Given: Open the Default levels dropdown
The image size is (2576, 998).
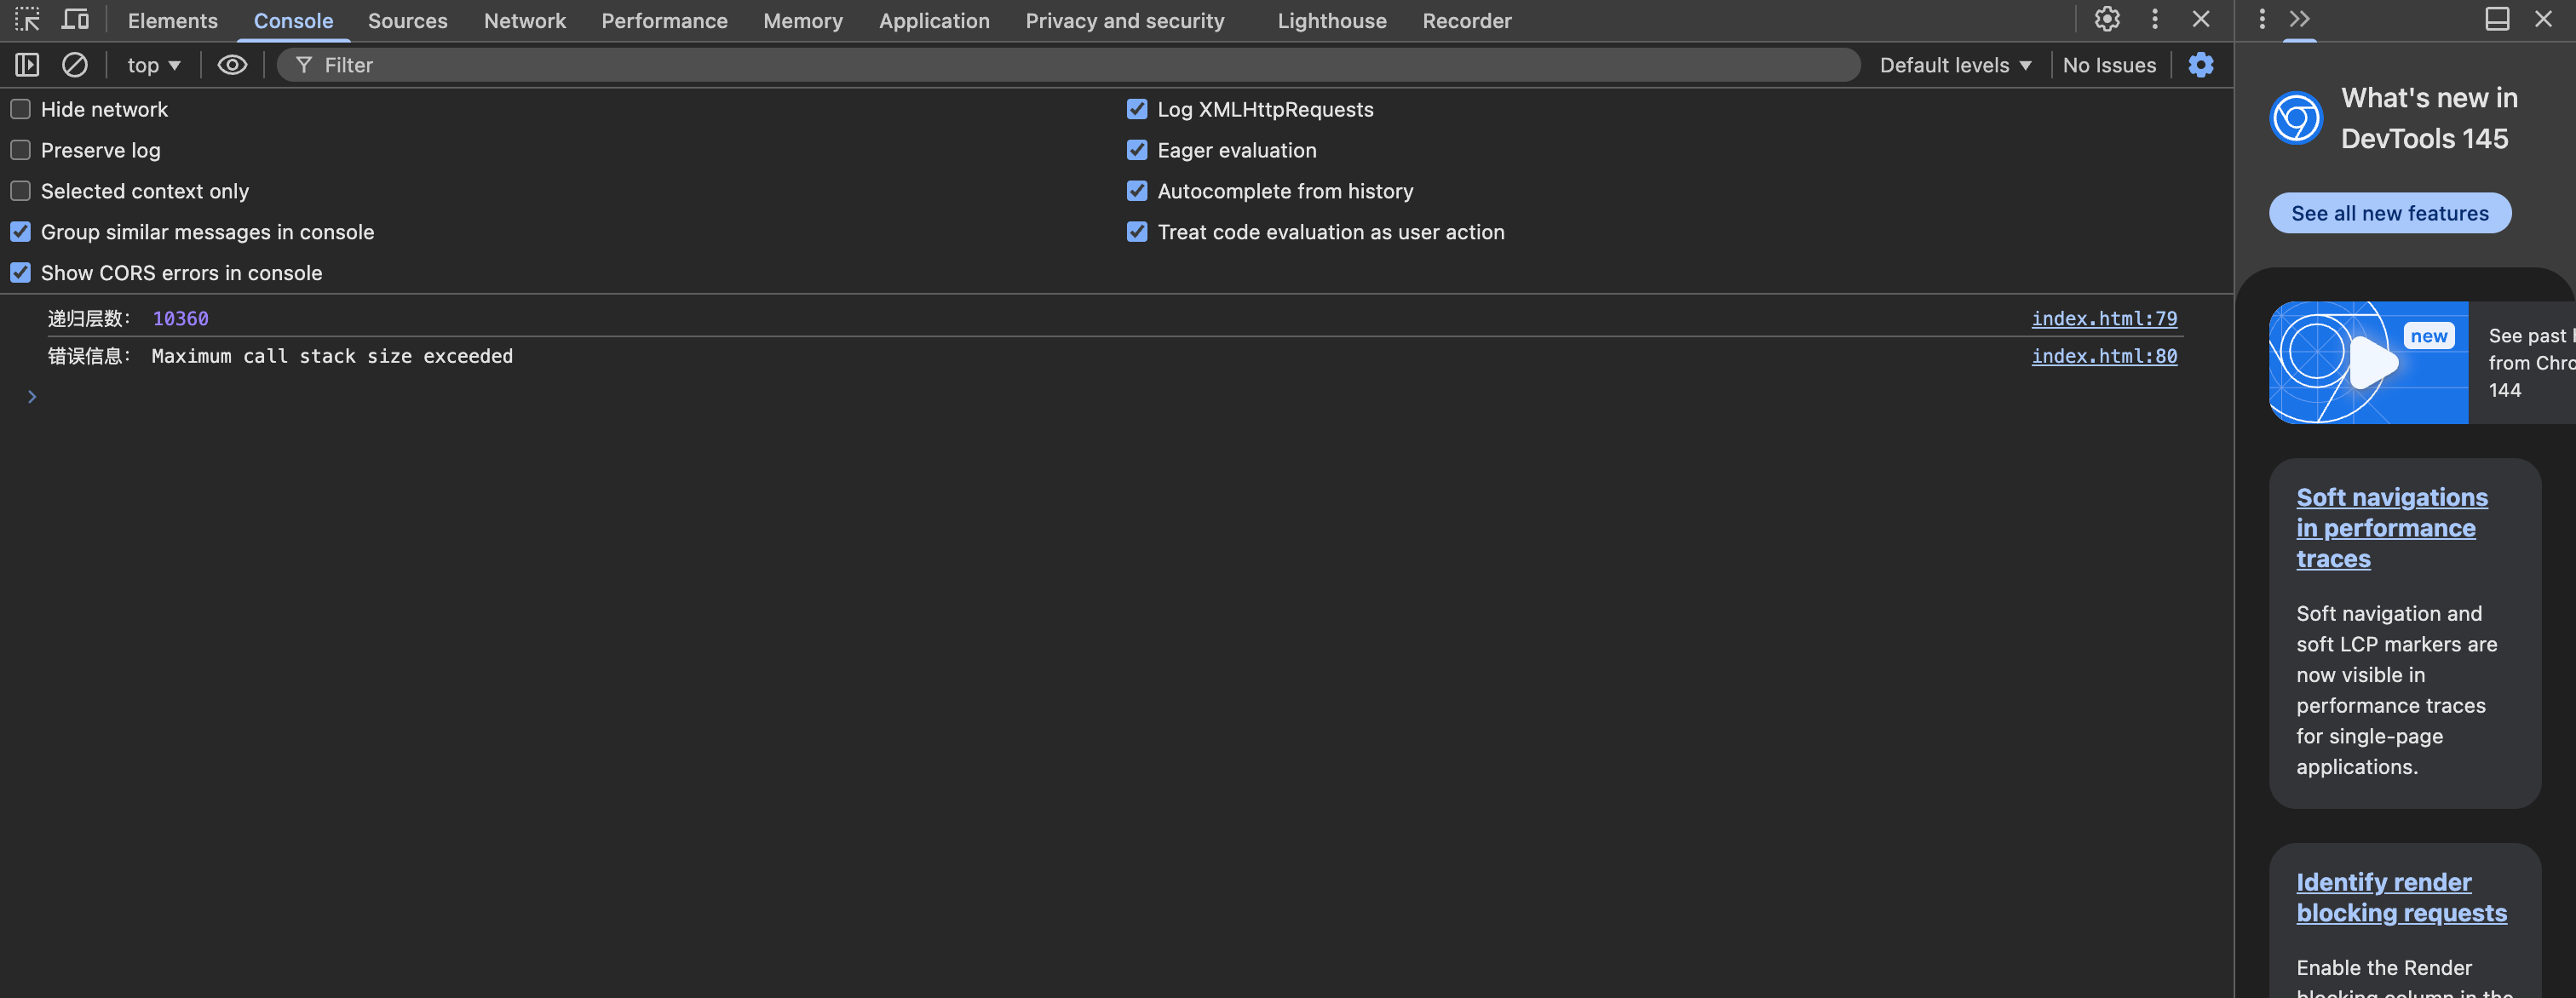Looking at the screenshot, I should click(x=1954, y=65).
